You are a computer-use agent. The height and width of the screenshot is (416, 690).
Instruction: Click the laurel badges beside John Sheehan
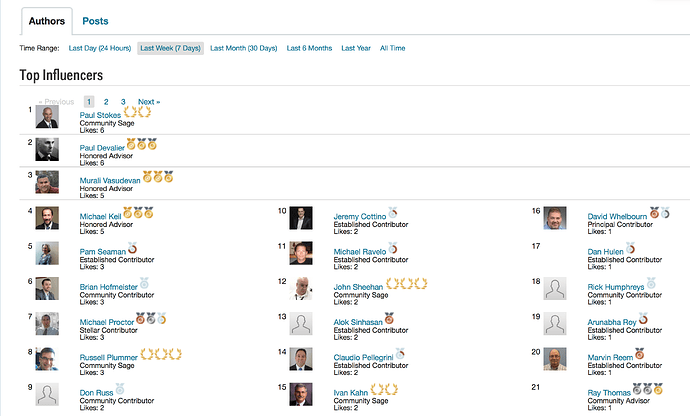[x=407, y=283]
